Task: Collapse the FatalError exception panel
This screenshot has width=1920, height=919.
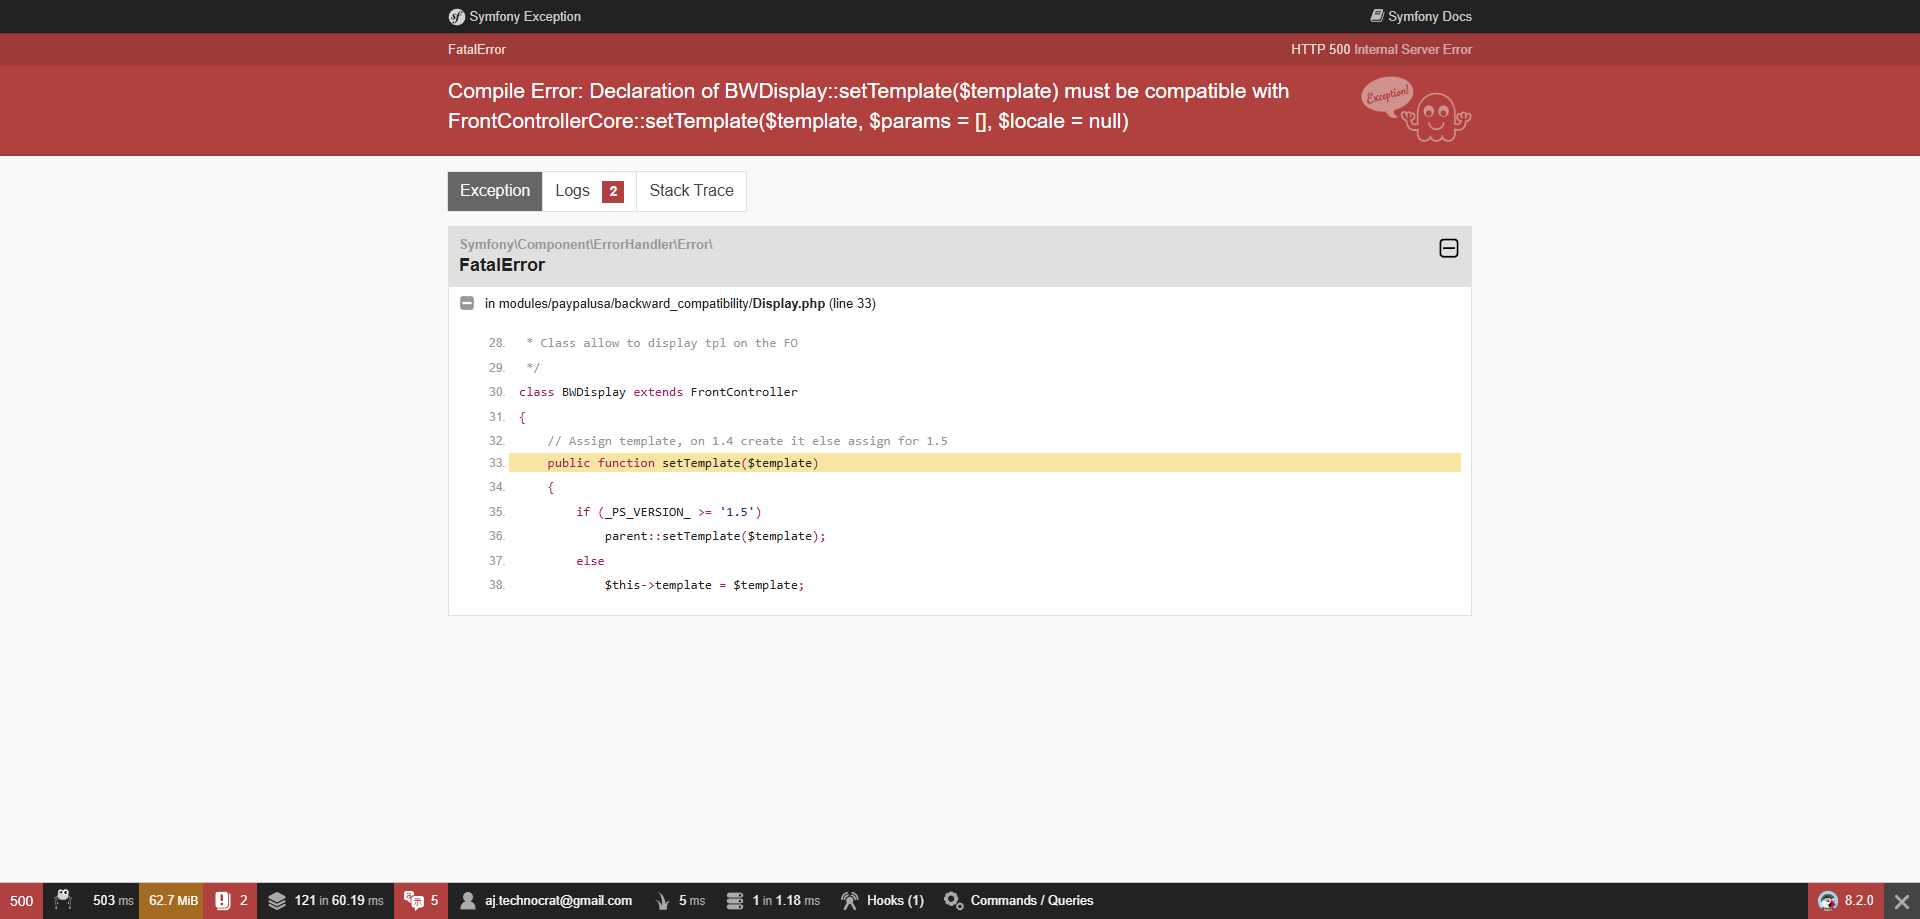Action: [x=1448, y=248]
